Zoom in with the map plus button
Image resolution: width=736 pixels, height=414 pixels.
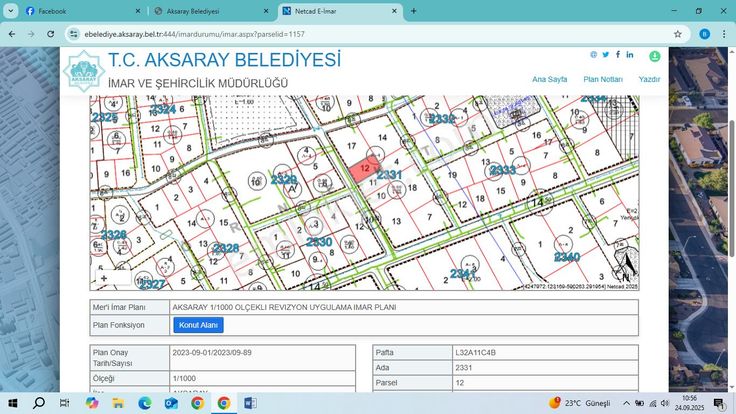103,278
